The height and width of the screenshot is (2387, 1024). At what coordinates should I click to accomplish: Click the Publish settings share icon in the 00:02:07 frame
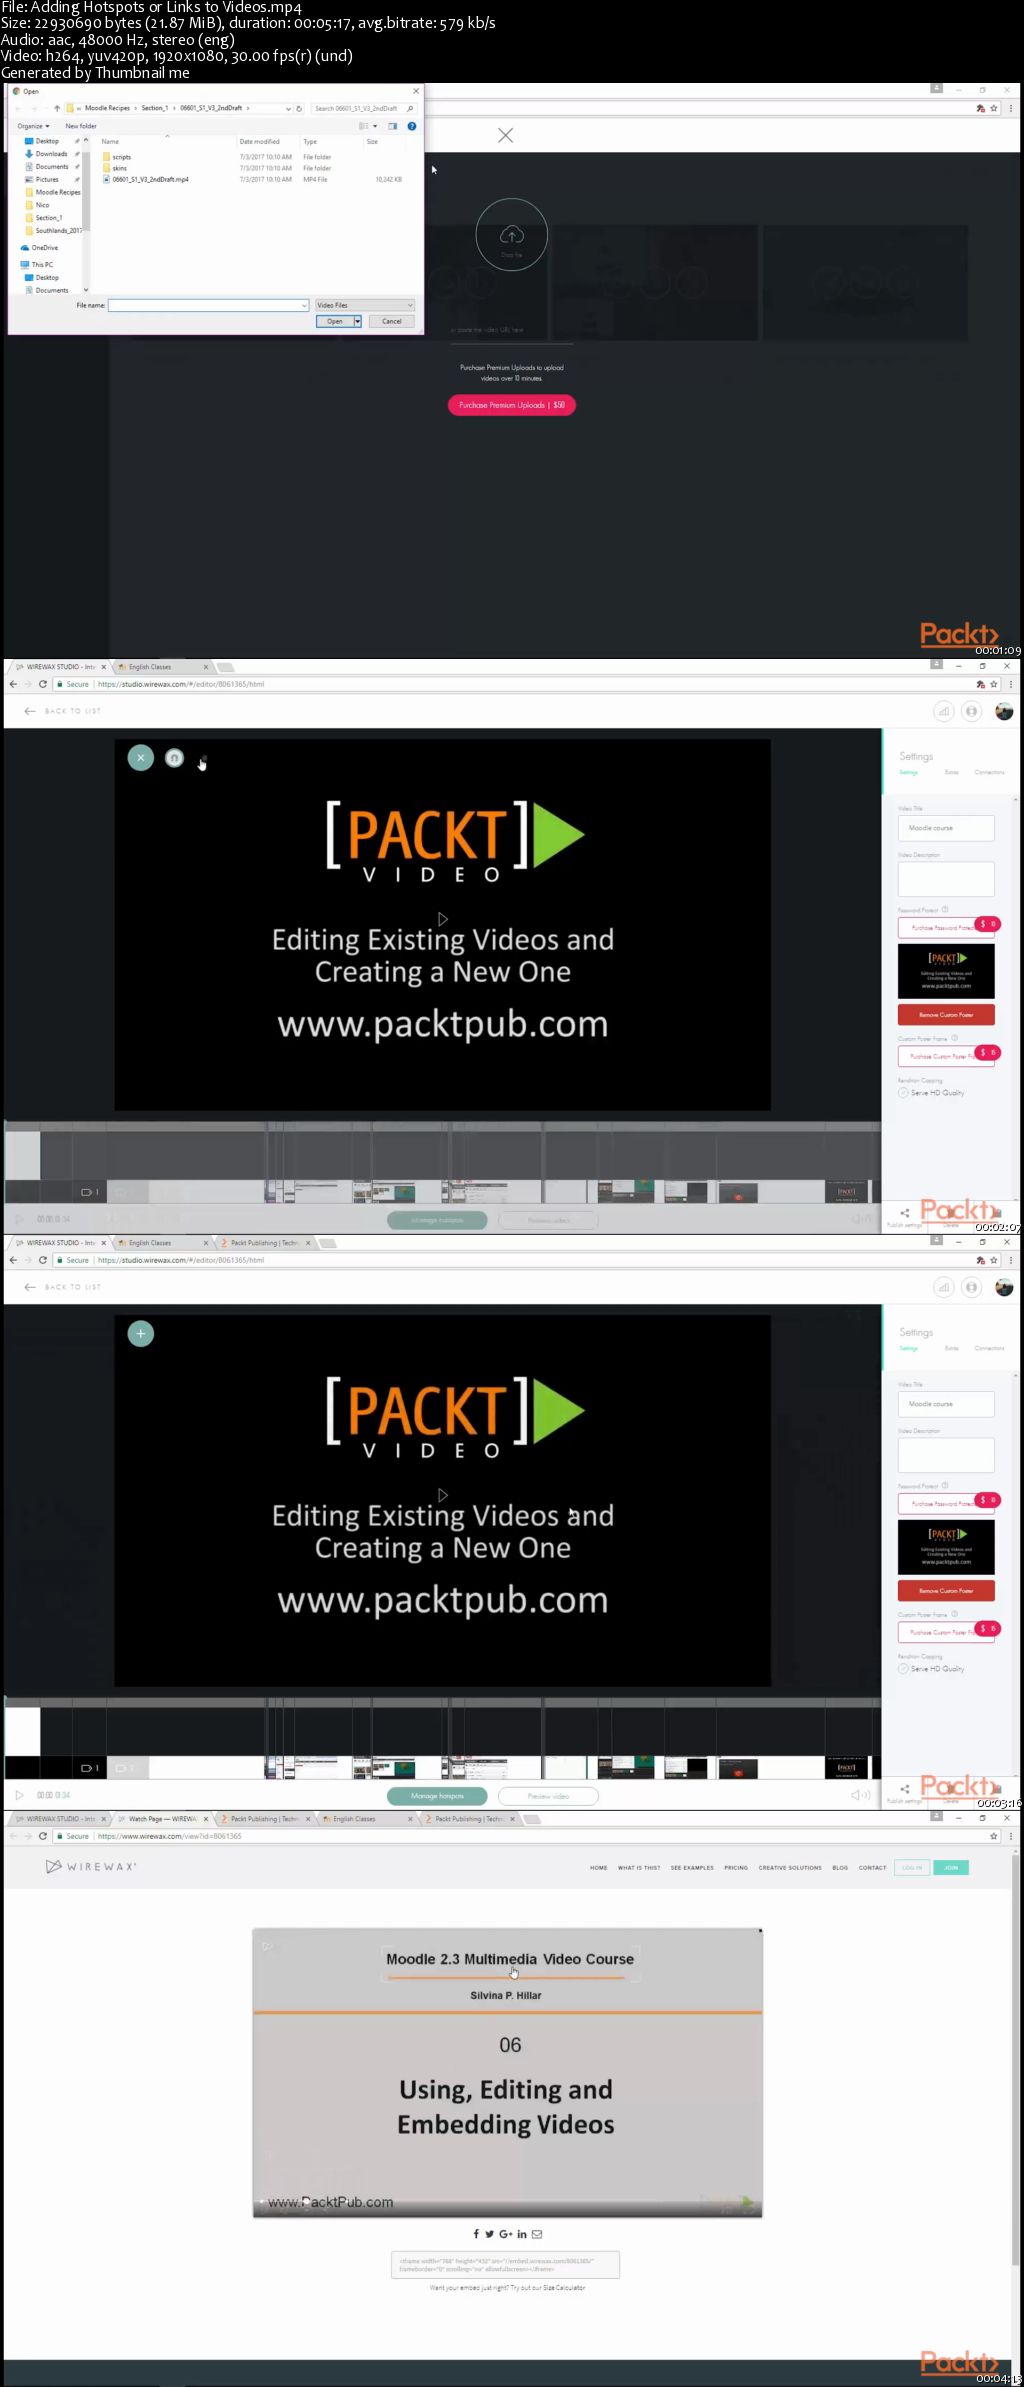coord(904,1213)
